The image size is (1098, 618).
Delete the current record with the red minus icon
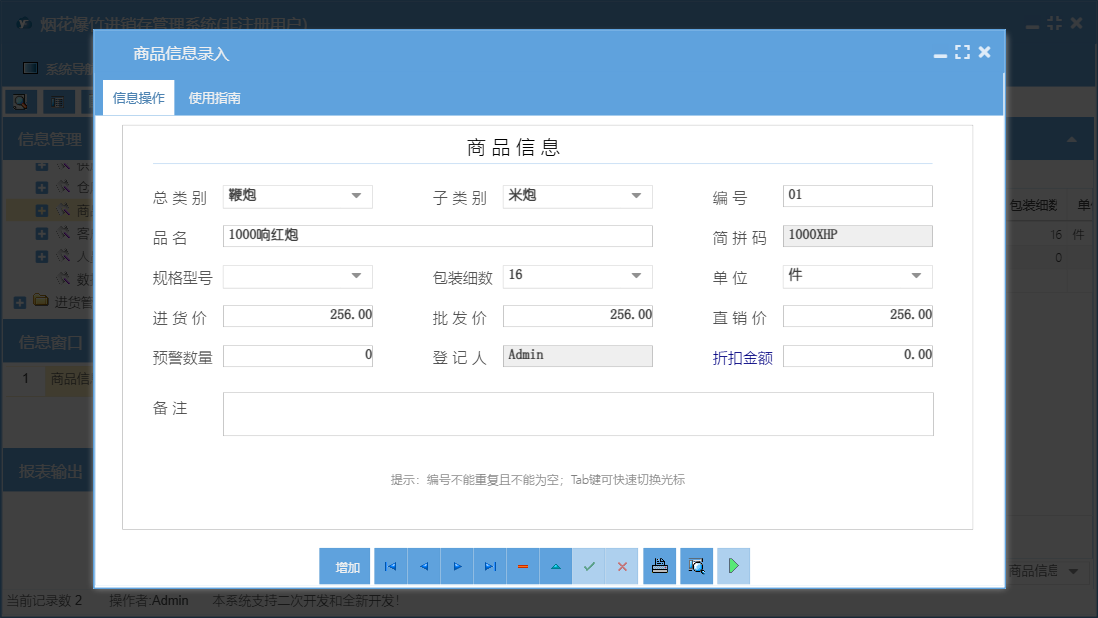(523, 566)
